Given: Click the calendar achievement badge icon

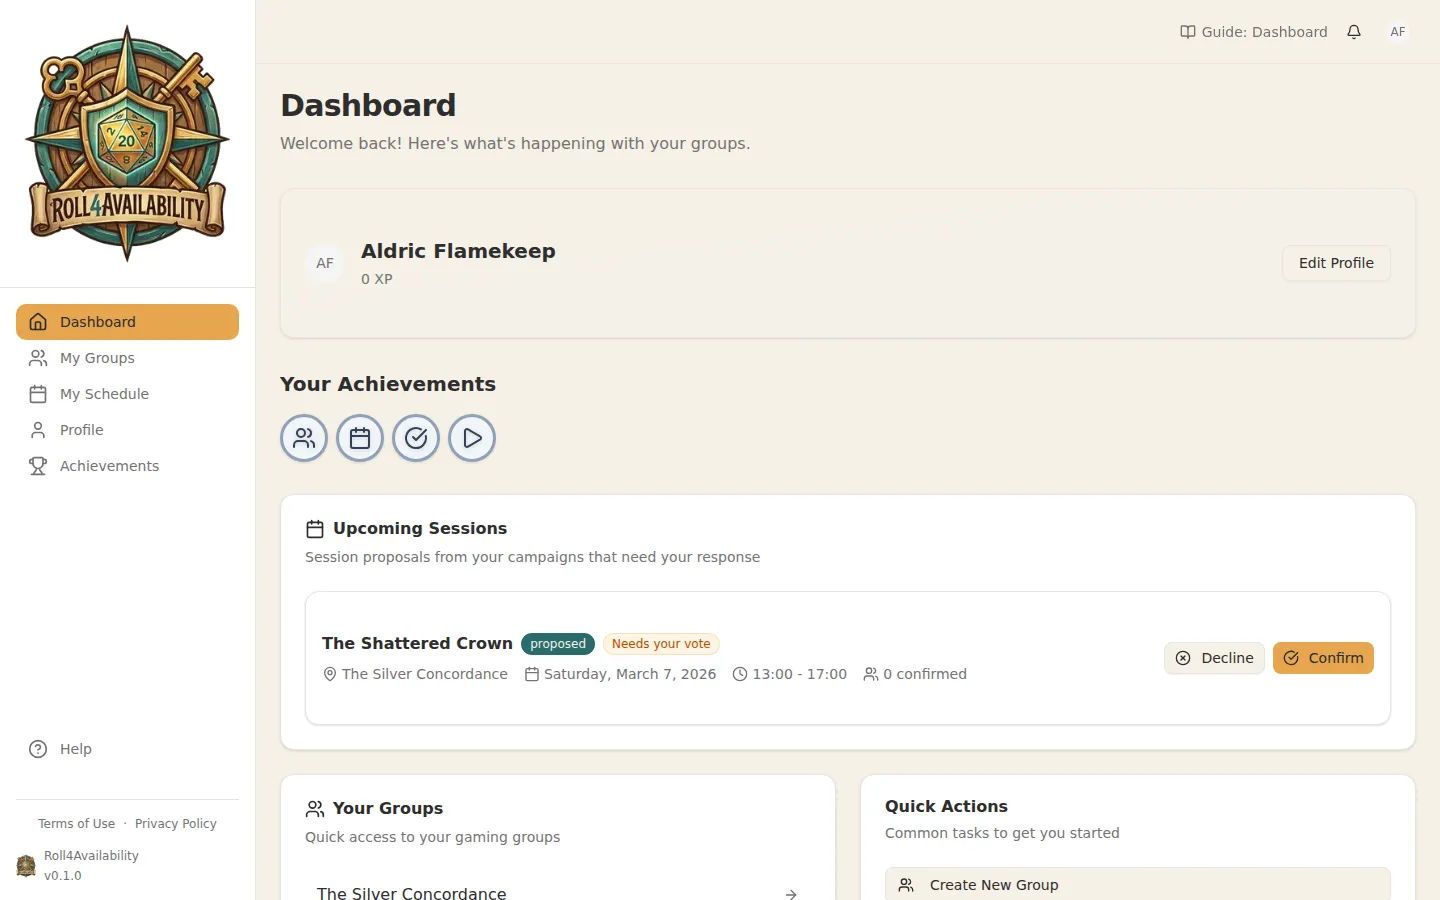Looking at the screenshot, I should click(359, 438).
